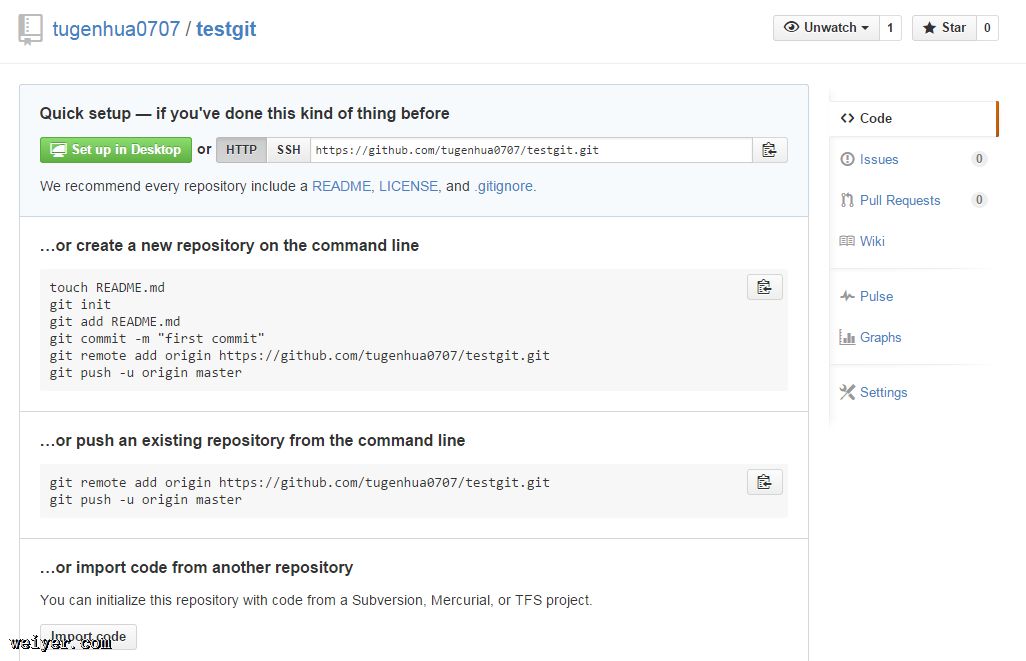Click the repository book icon by the title

(30, 29)
